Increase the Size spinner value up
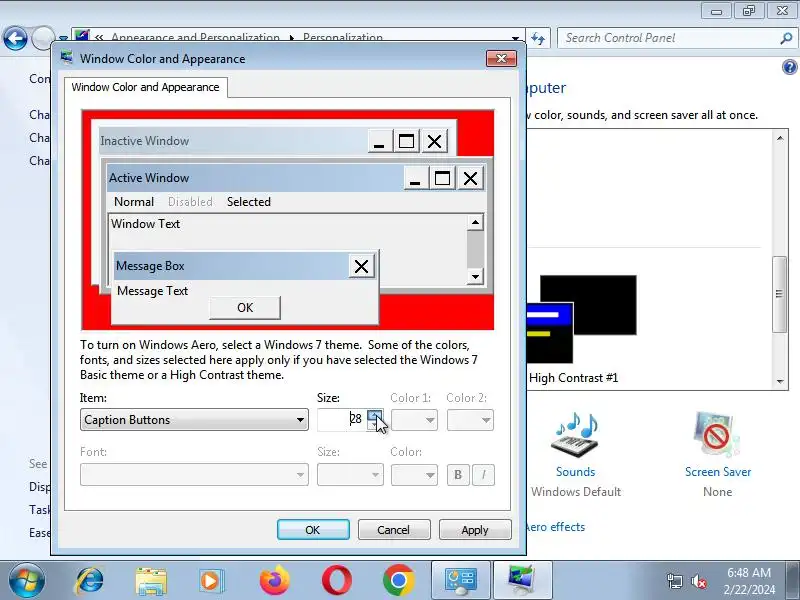 click(x=375, y=414)
